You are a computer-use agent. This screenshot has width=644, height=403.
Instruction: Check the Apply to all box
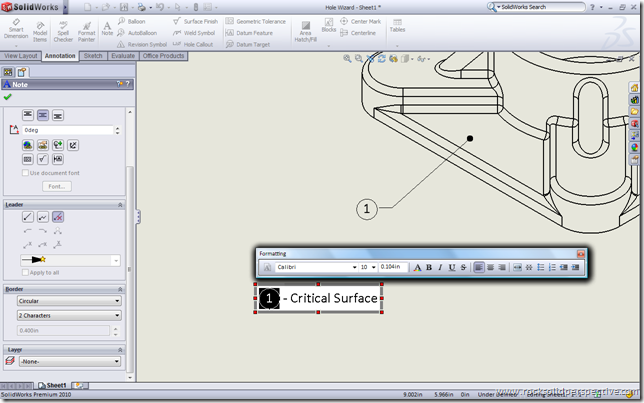click(x=25, y=272)
